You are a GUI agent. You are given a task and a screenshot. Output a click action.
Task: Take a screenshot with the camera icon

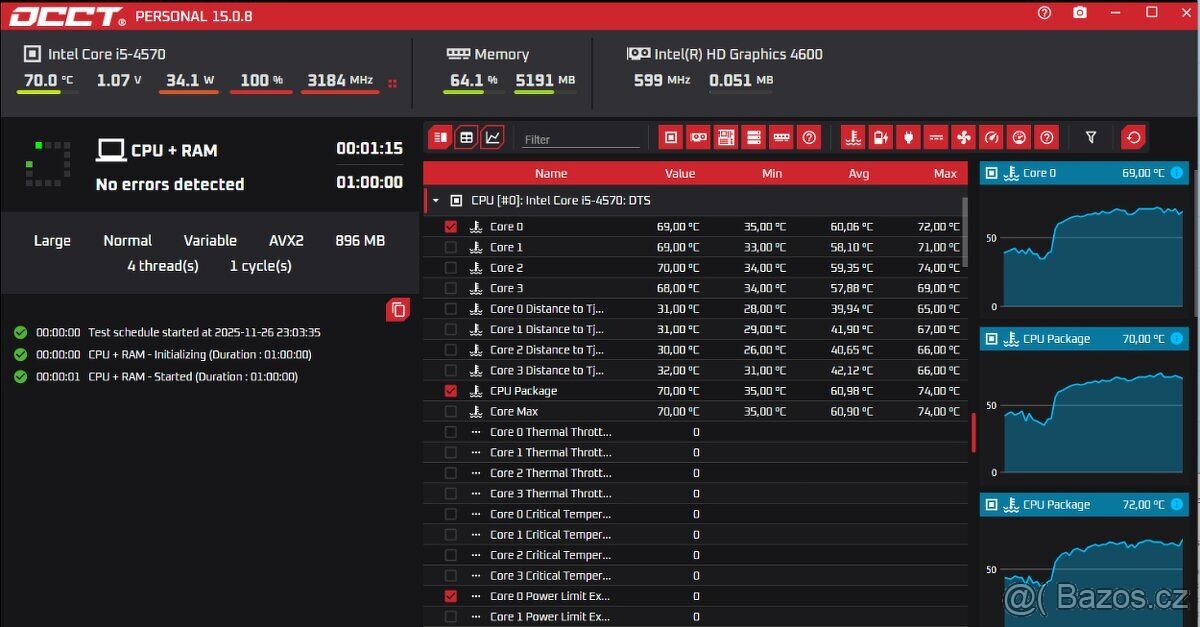pyautogui.click(x=1080, y=13)
